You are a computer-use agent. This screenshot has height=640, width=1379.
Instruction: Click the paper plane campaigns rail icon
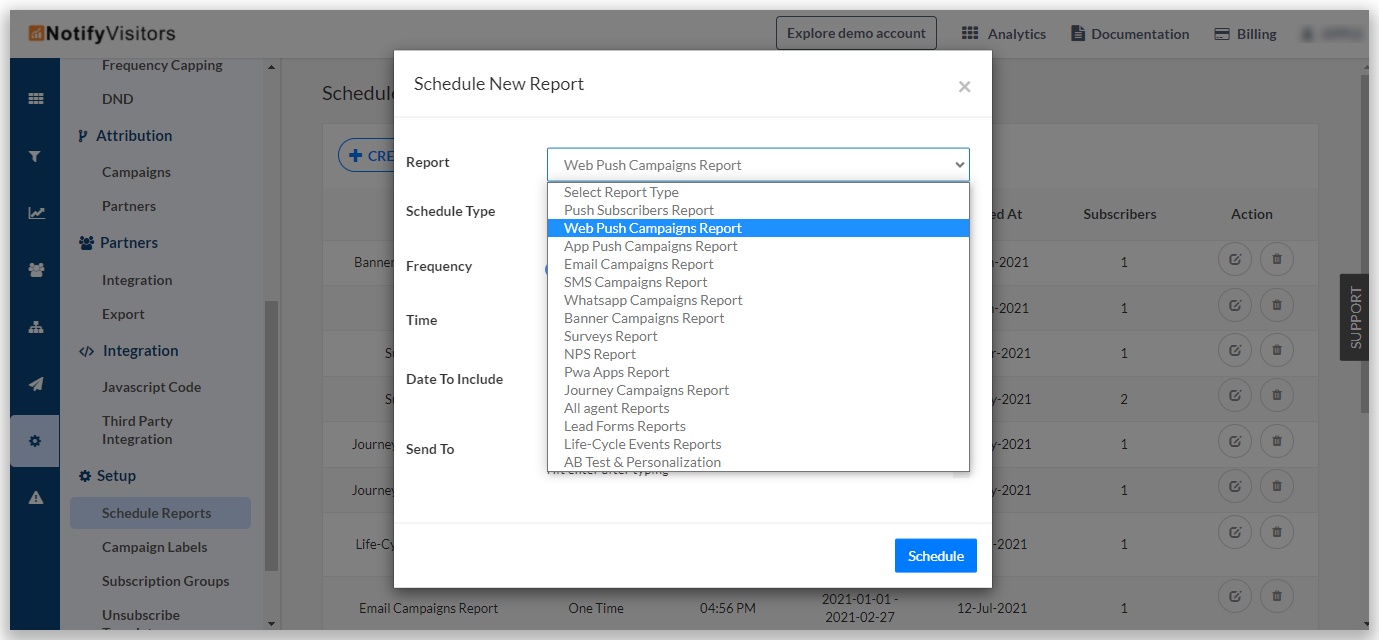click(36, 384)
